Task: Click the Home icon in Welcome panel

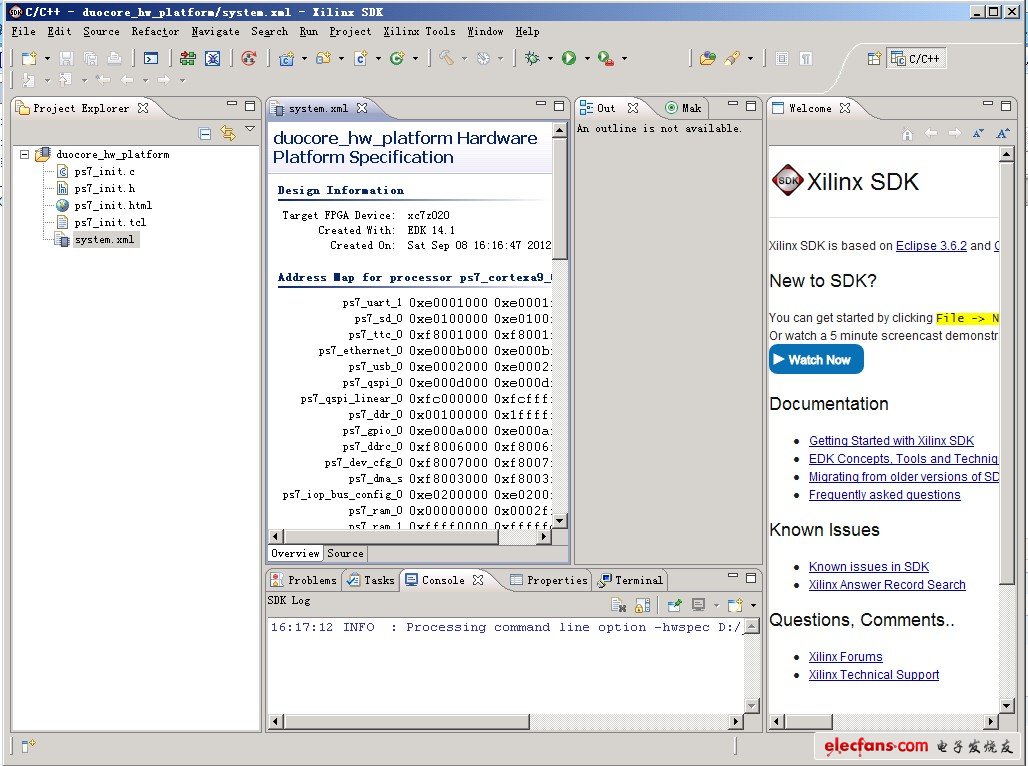Action: tap(907, 134)
